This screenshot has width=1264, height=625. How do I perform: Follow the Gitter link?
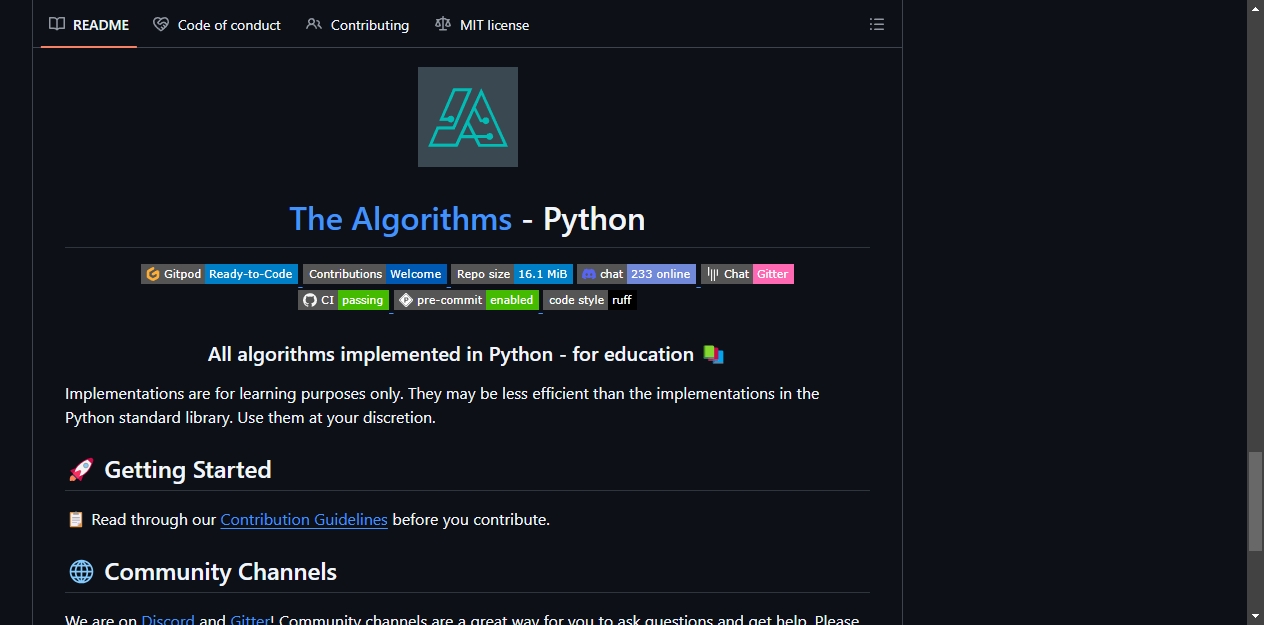250,620
